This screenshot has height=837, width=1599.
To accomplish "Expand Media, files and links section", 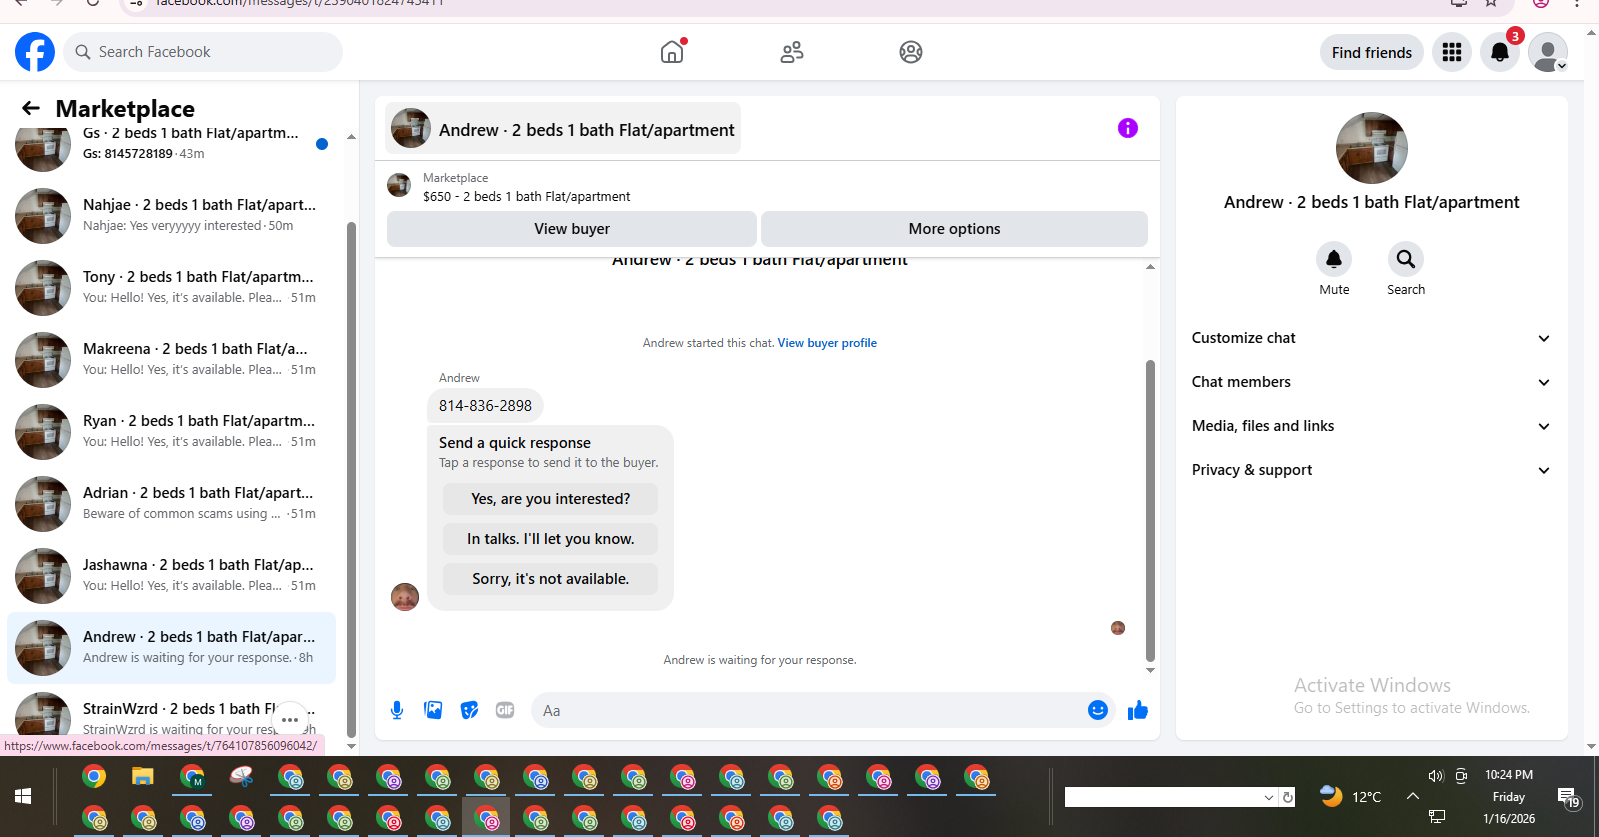I will tap(1371, 426).
